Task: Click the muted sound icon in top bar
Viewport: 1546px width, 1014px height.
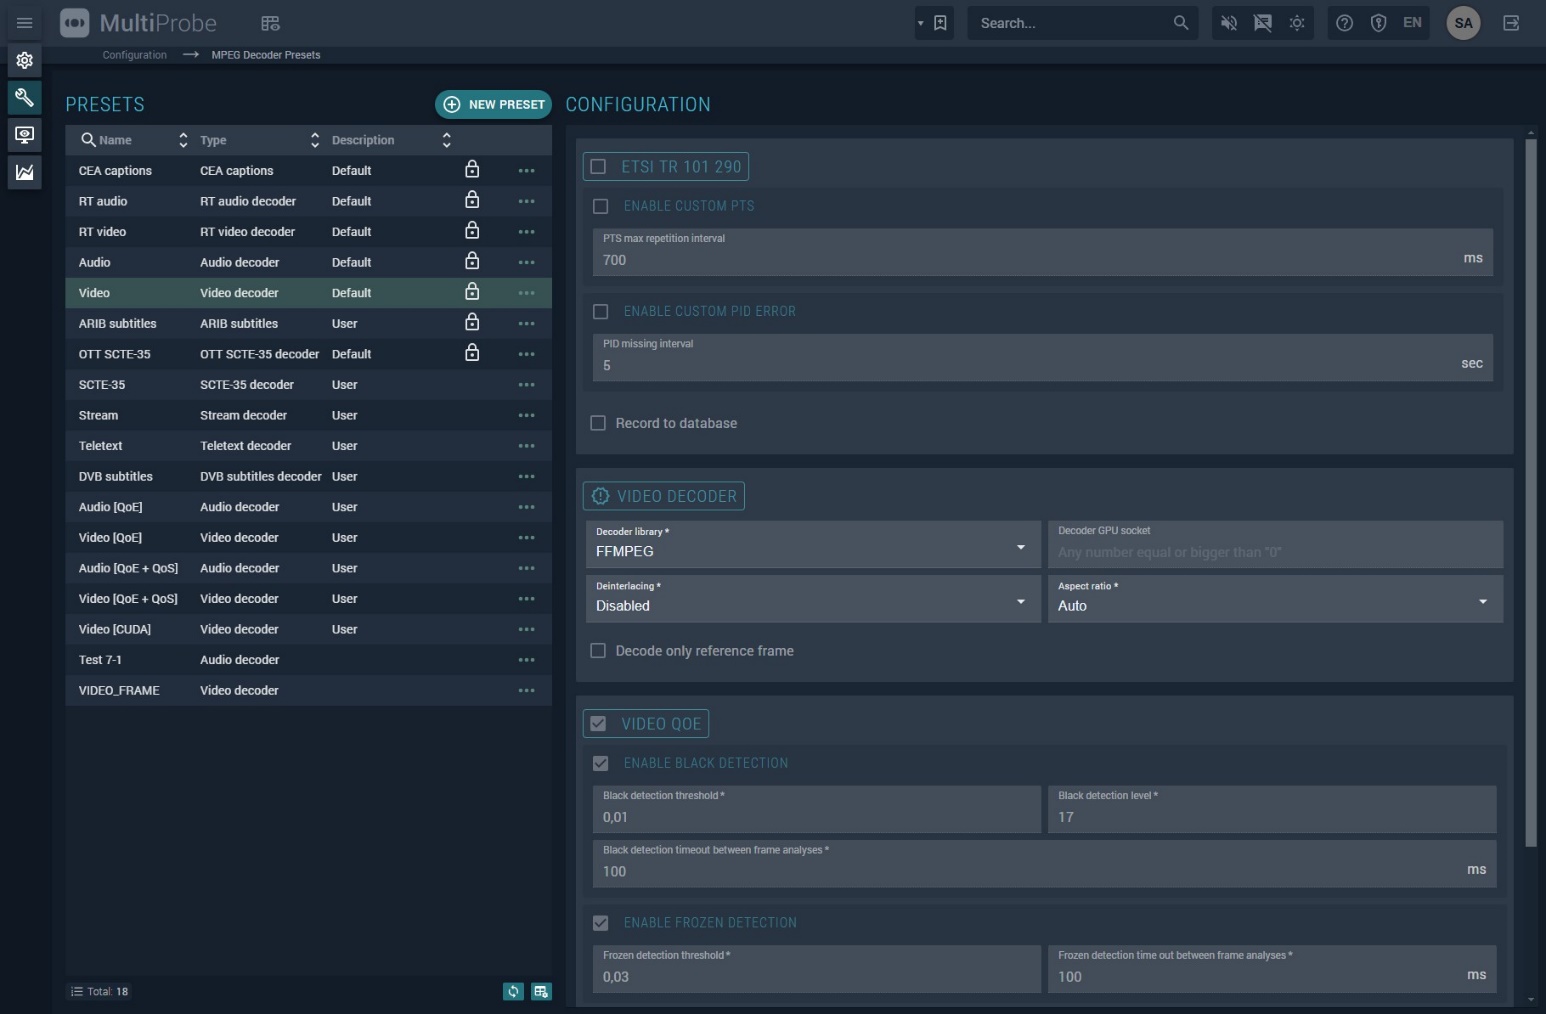Action: [1229, 23]
